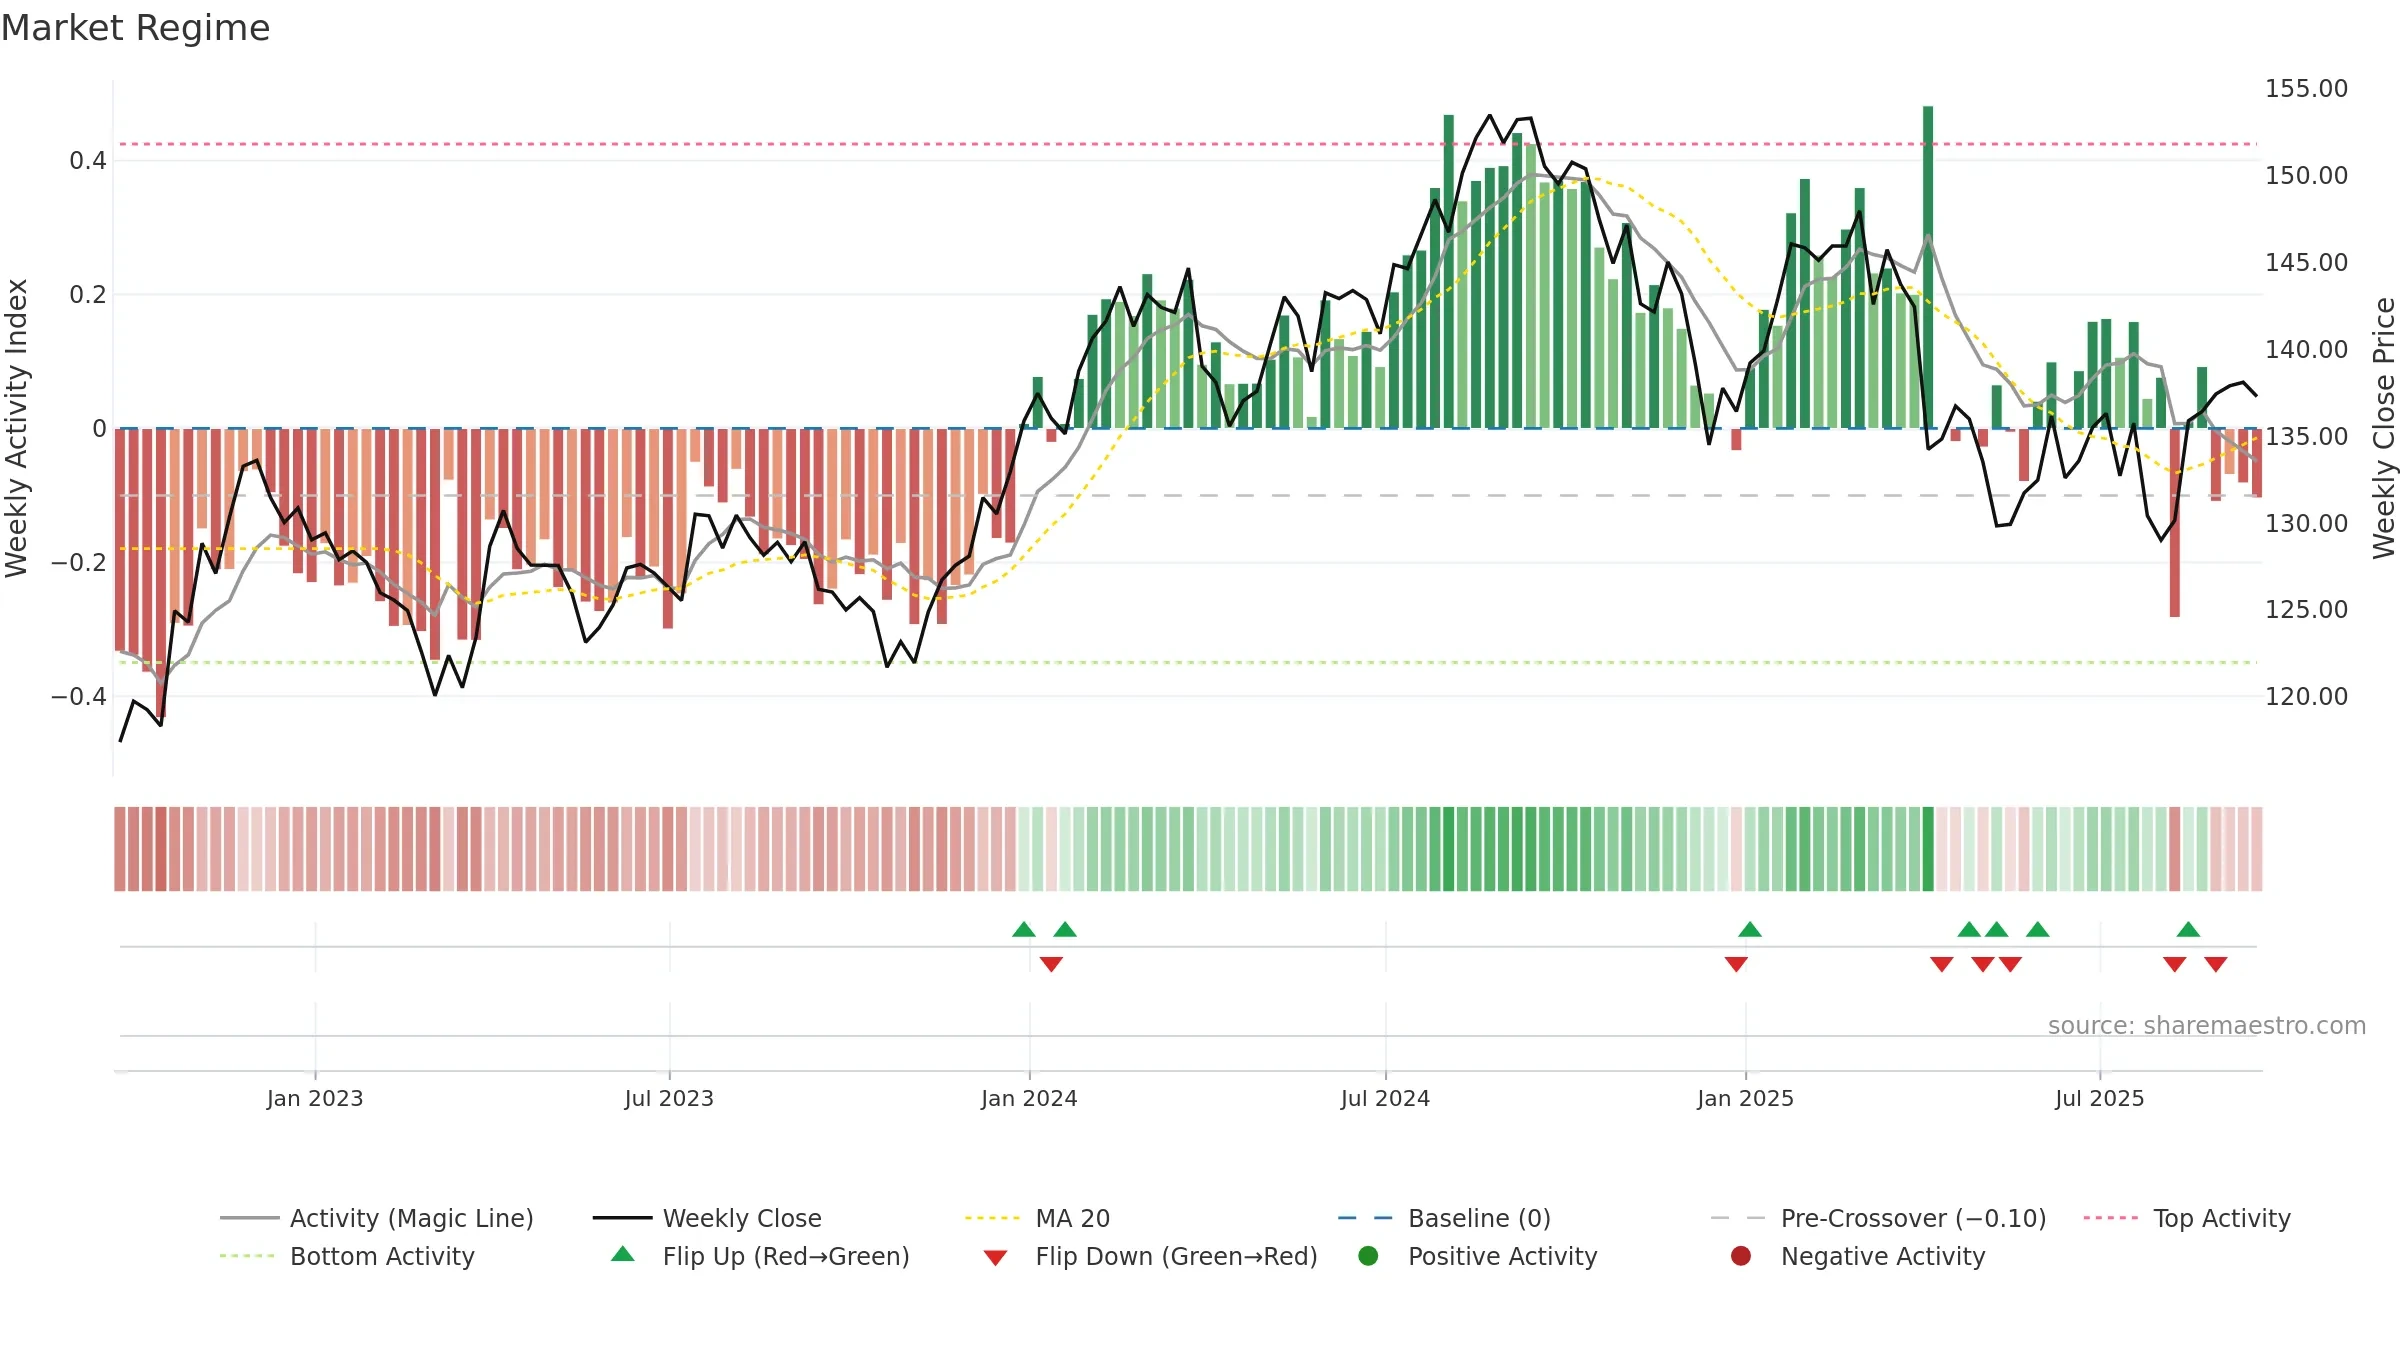Click the 0.4 activity axis tick
This screenshot has width=2400, height=1350.
click(88, 161)
